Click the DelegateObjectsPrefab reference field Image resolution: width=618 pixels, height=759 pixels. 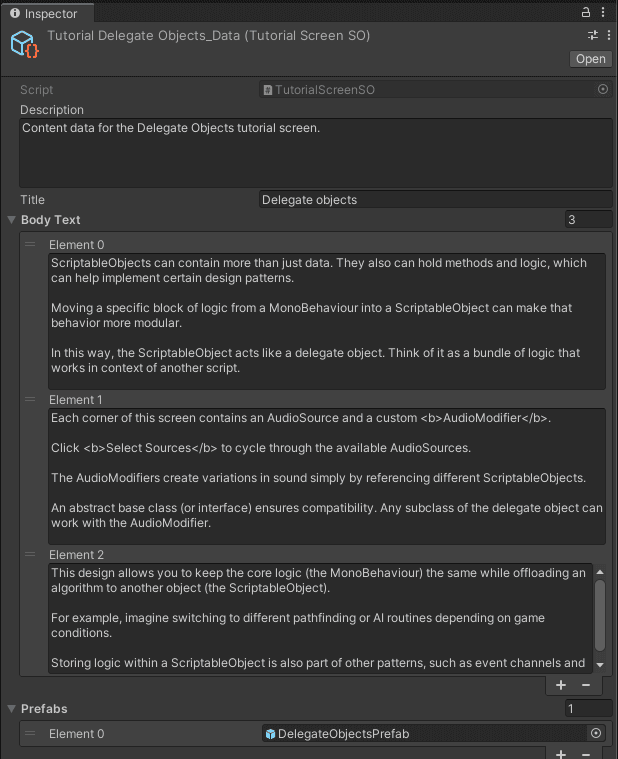(425, 734)
